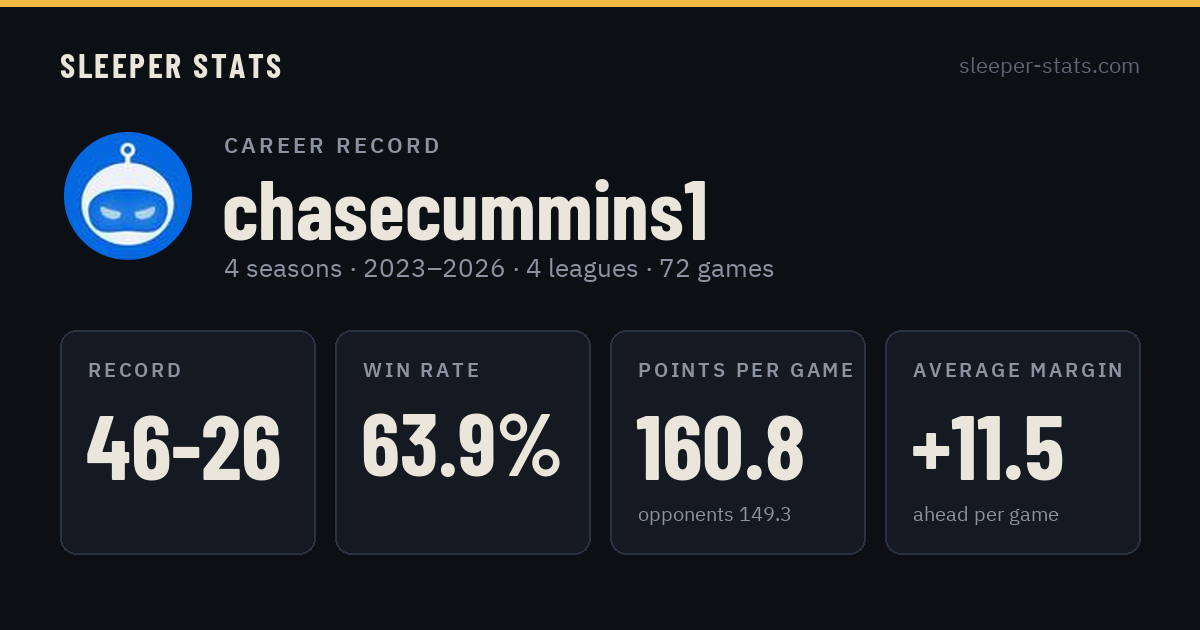Select the AVERAGE MARGIN card
This screenshot has height=630, width=1200.
(x=1013, y=442)
